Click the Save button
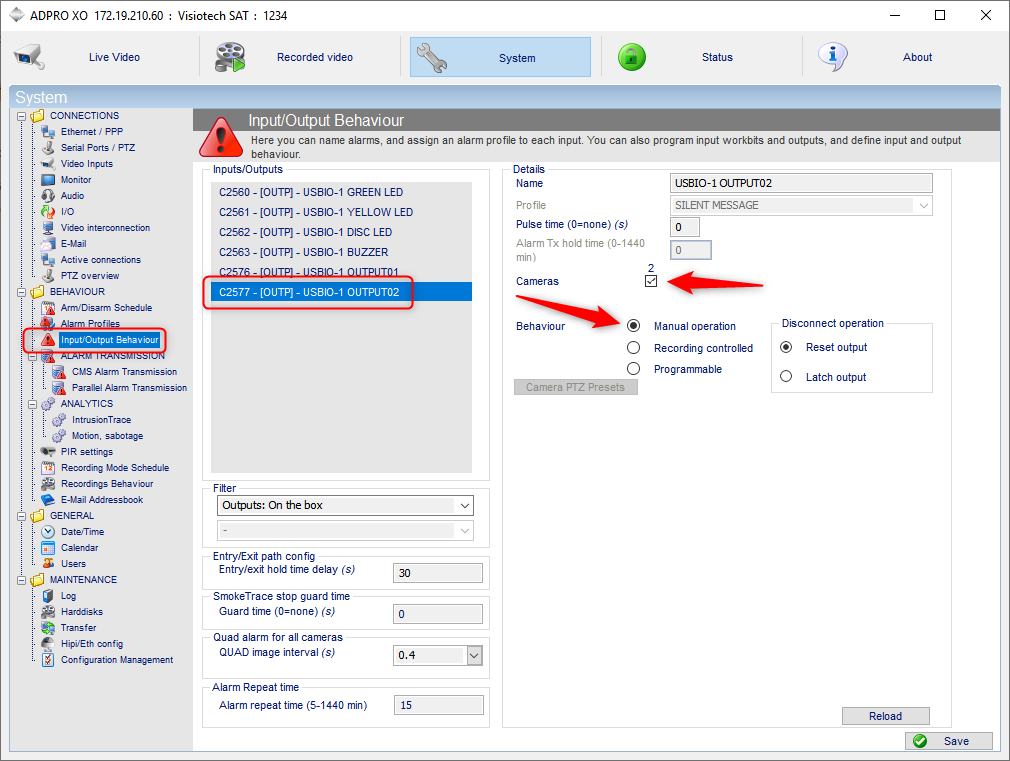The height and width of the screenshot is (761, 1010). coord(948,741)
